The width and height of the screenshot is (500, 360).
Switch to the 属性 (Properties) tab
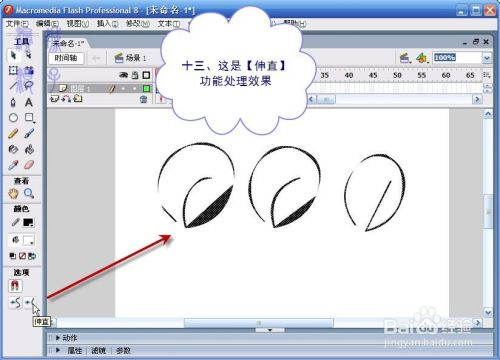point(75,350)
